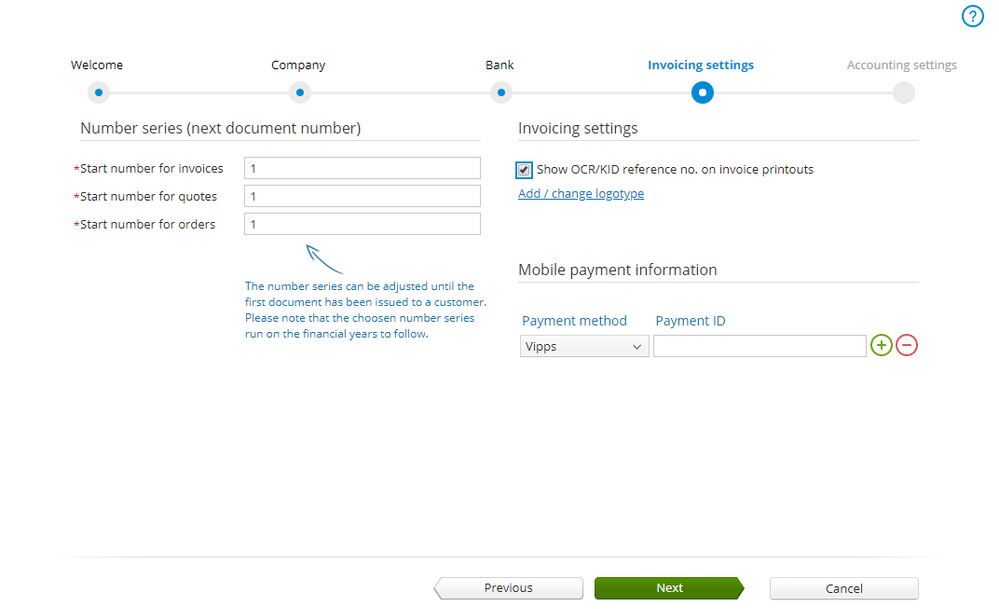Remove the payment method with the red minus icon
The width and height of the screenshot is (999, 609).
907,346
